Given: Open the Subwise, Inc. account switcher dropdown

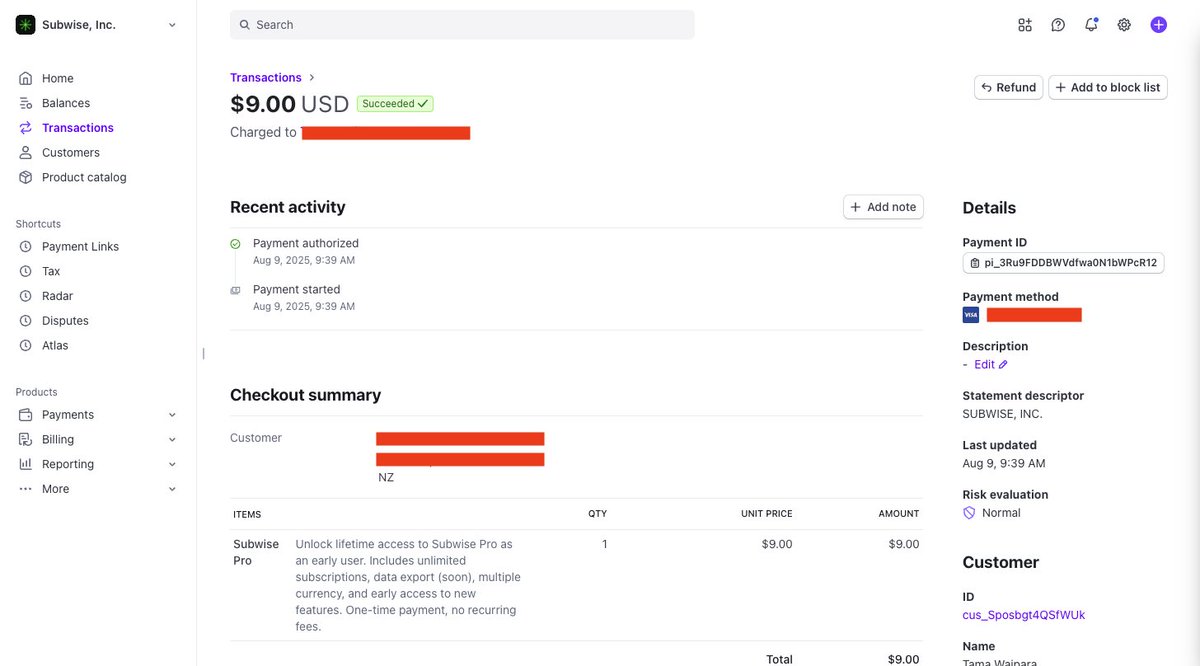Looking at the screenshot, I should [97, 25].
